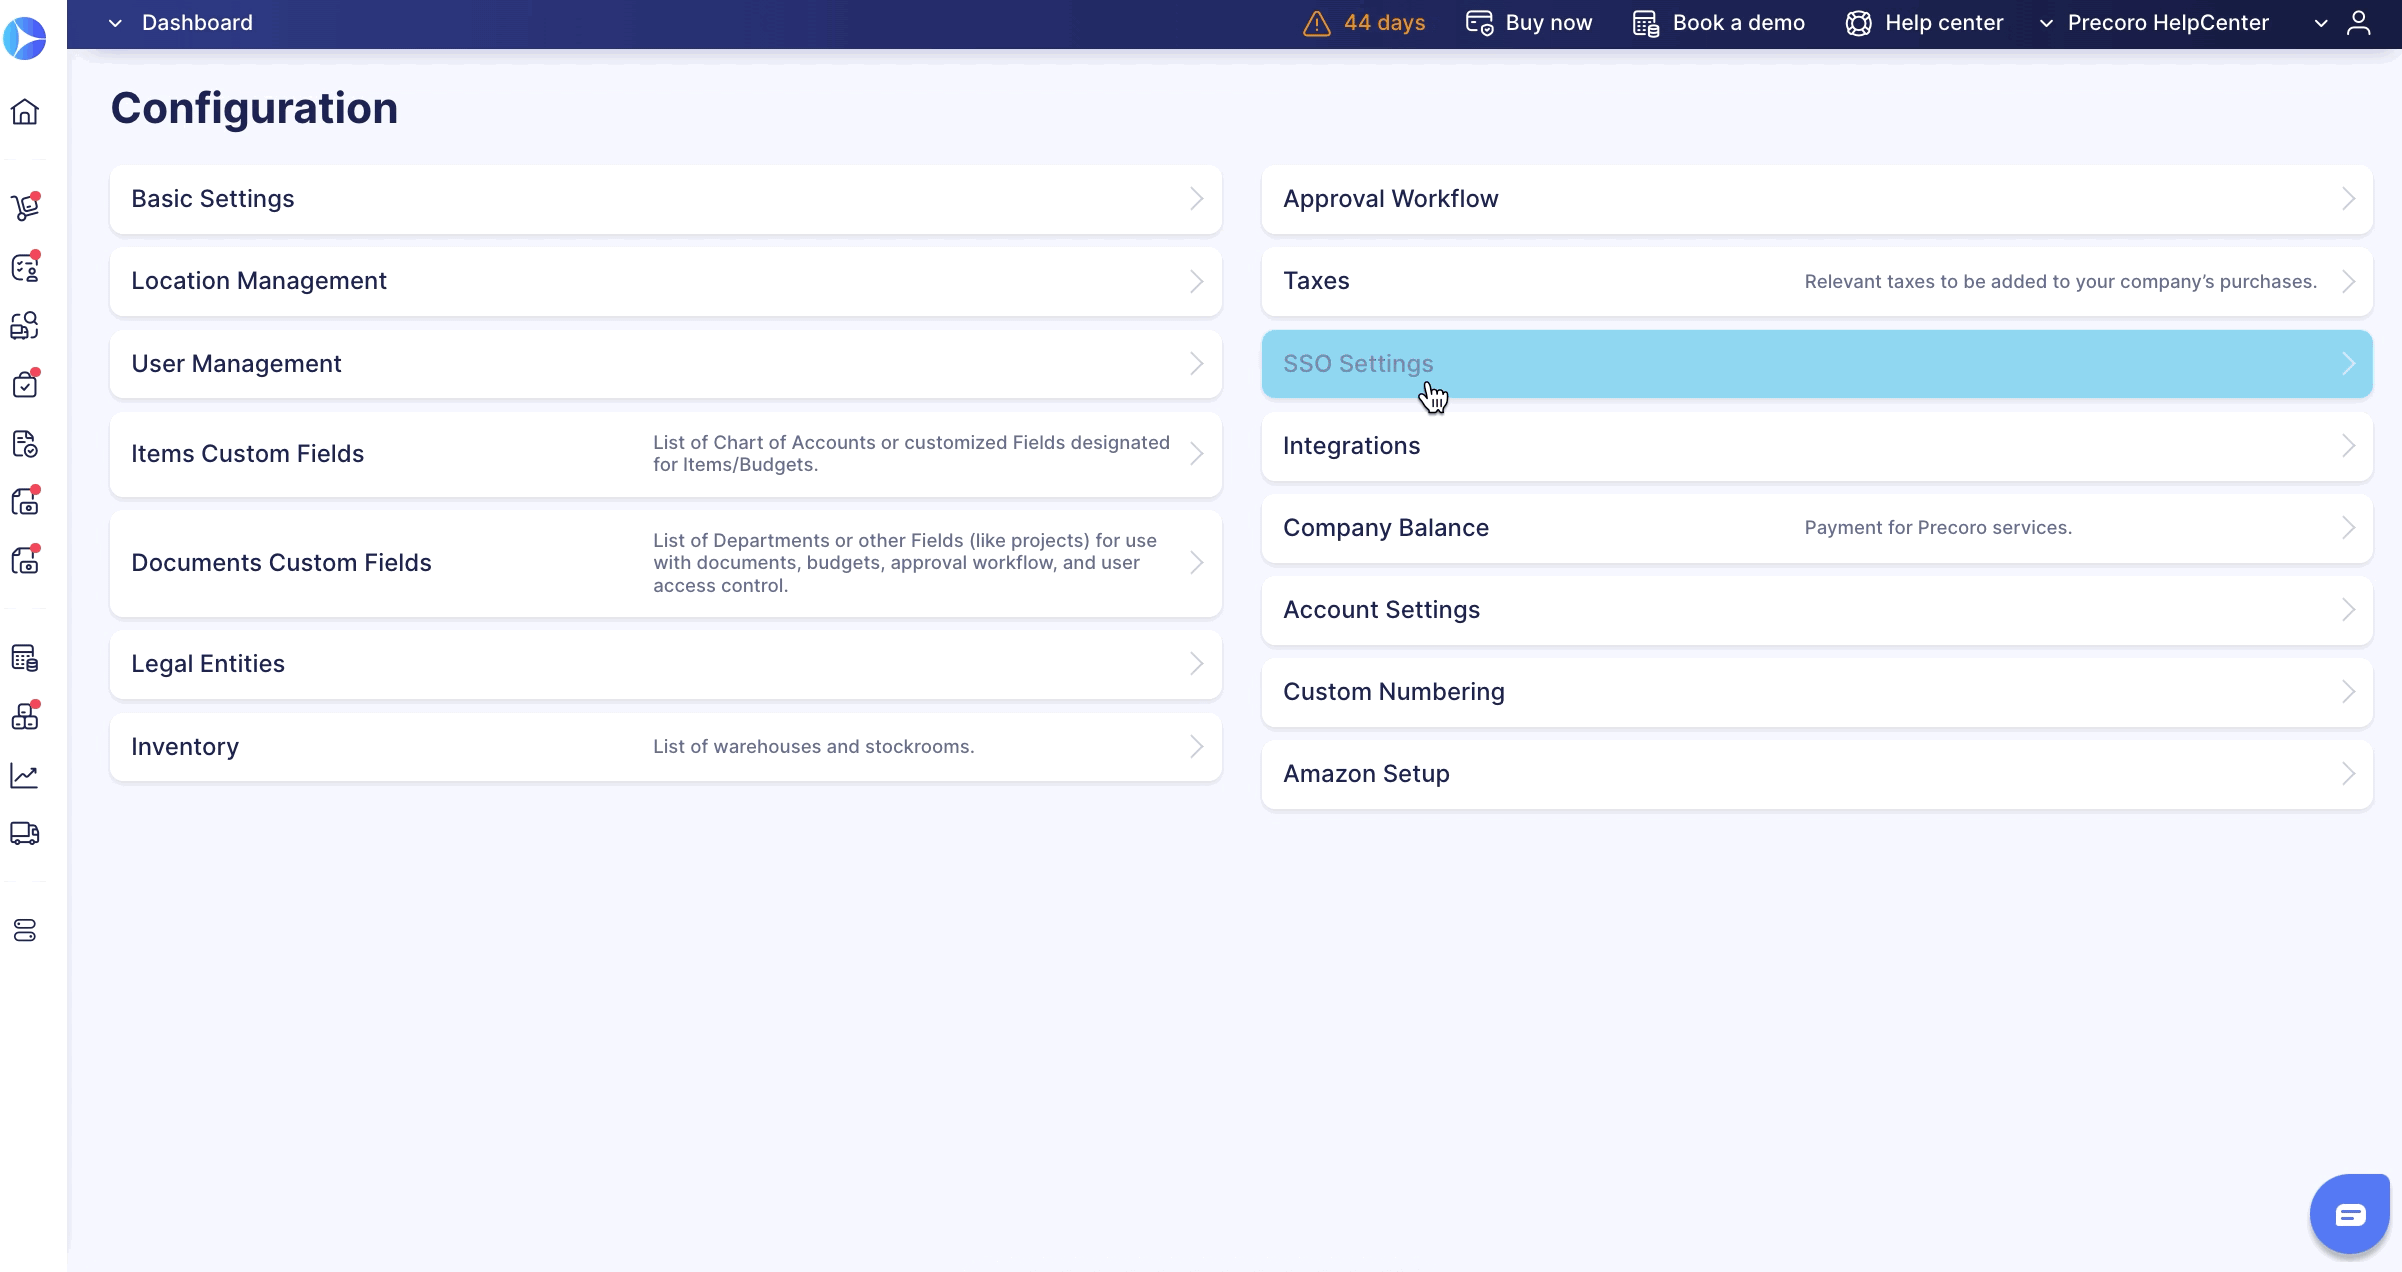The image size is (2402, 1272).
Task: Open the inventory boxes sidebar icon
Action: (25, 716)
